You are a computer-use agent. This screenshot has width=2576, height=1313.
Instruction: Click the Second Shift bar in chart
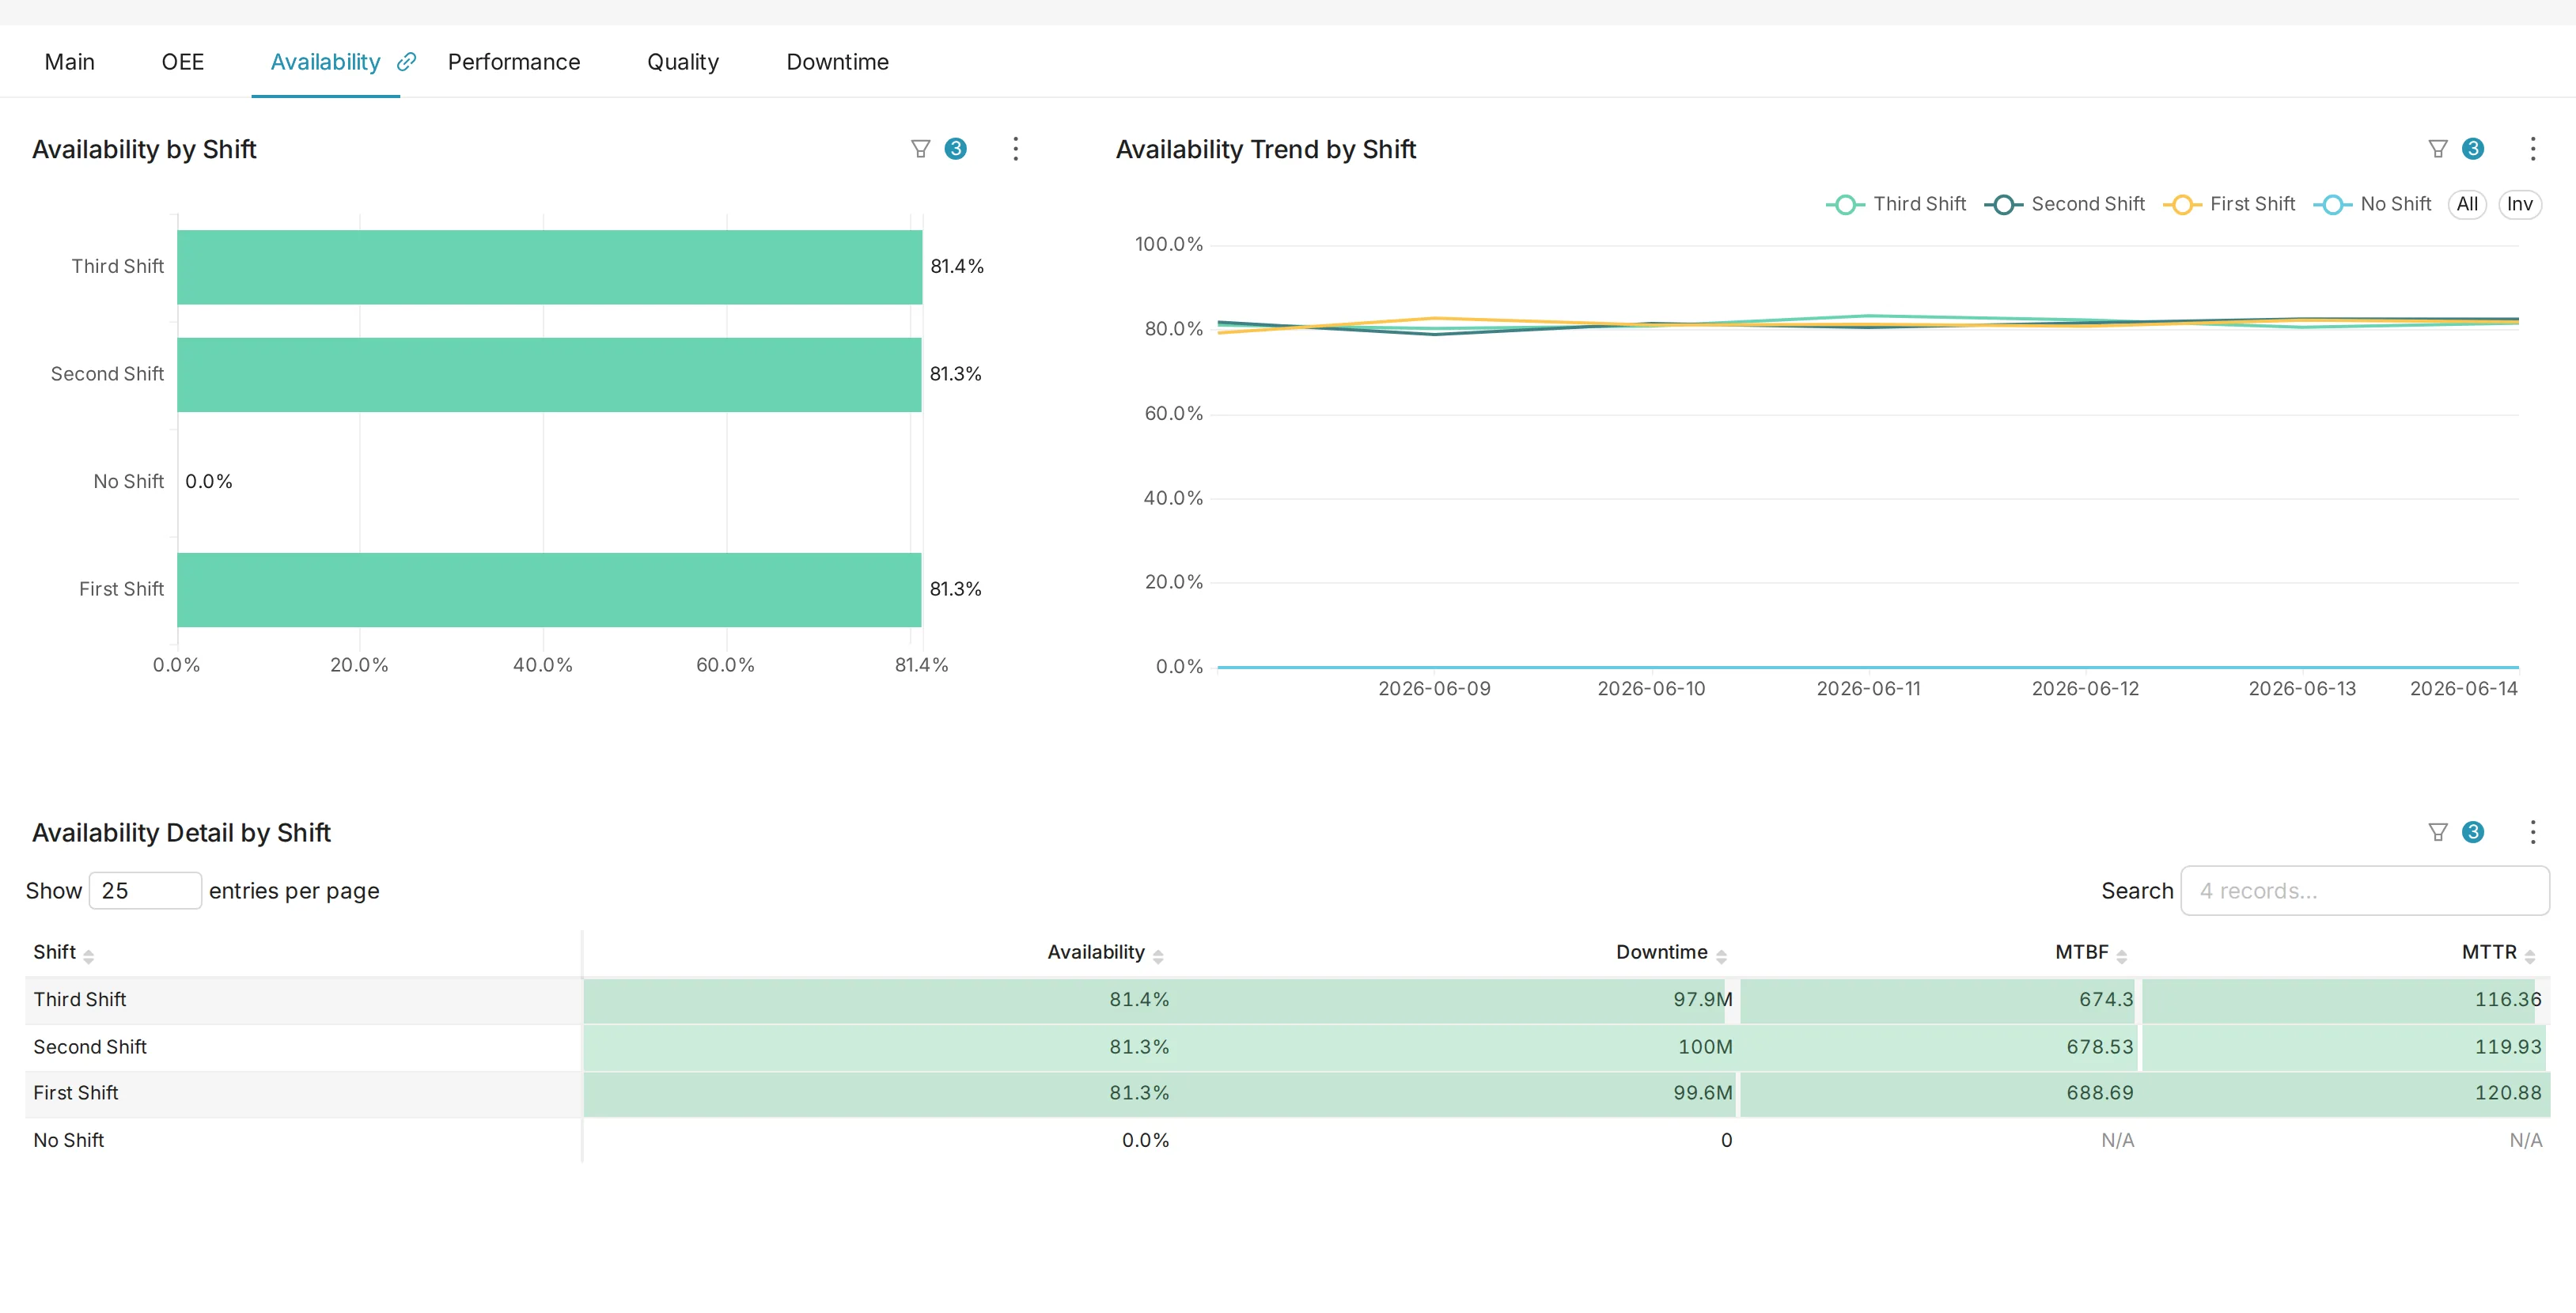coord(549,375)
